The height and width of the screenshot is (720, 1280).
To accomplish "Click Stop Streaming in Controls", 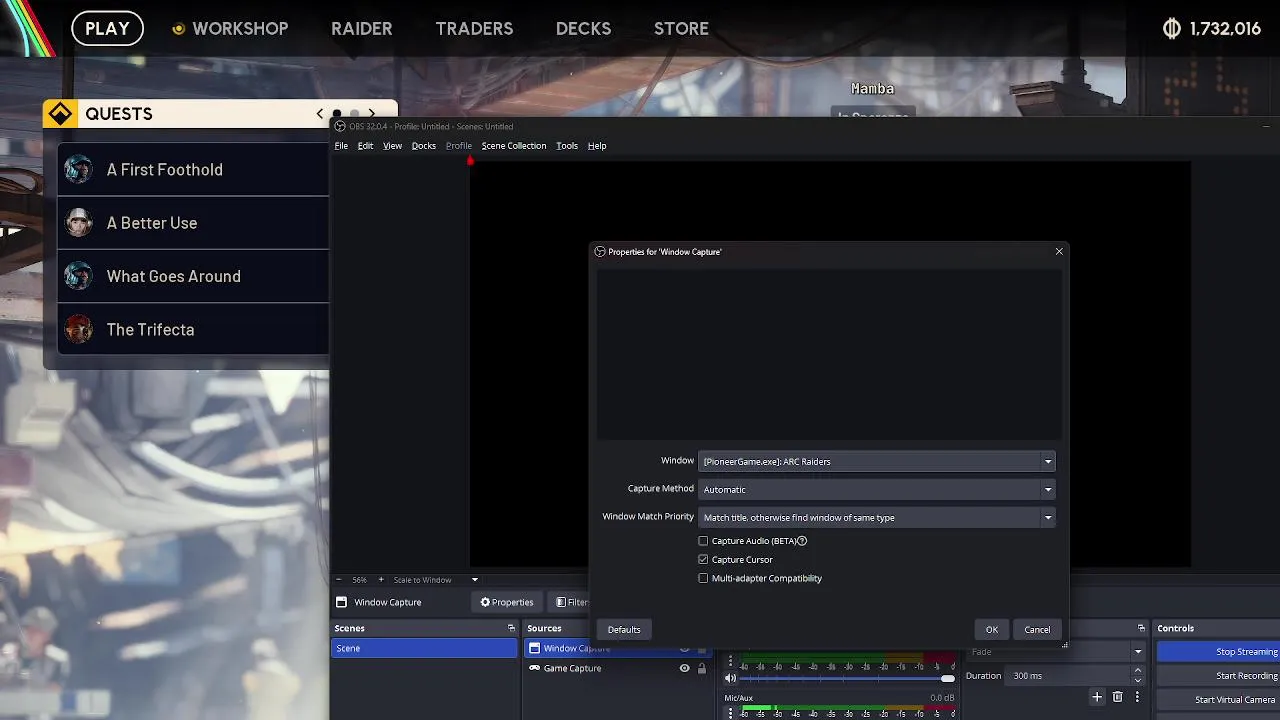I will pos(1219,652).
